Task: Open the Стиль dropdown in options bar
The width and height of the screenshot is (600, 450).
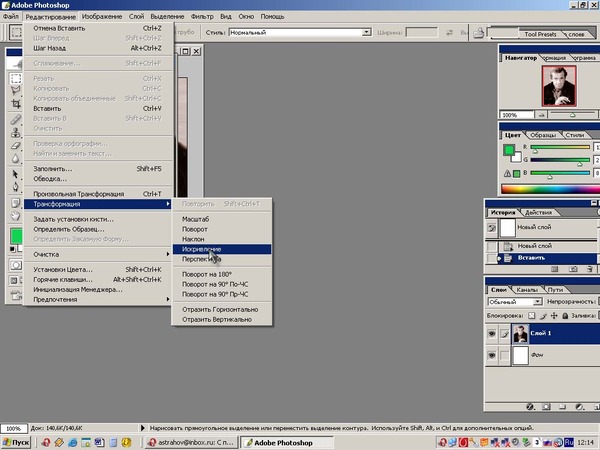Action: pyautogui.click(x=367, y=33)
